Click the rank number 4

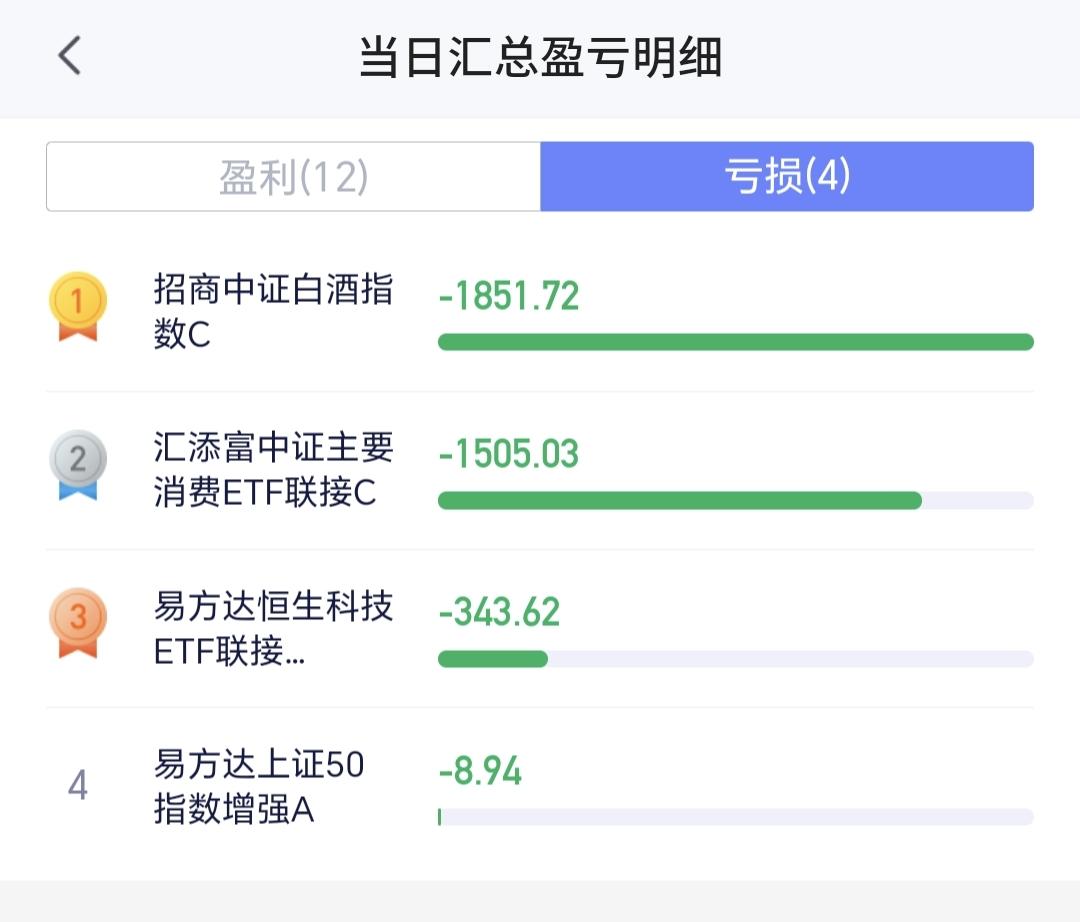click(78, 785)
